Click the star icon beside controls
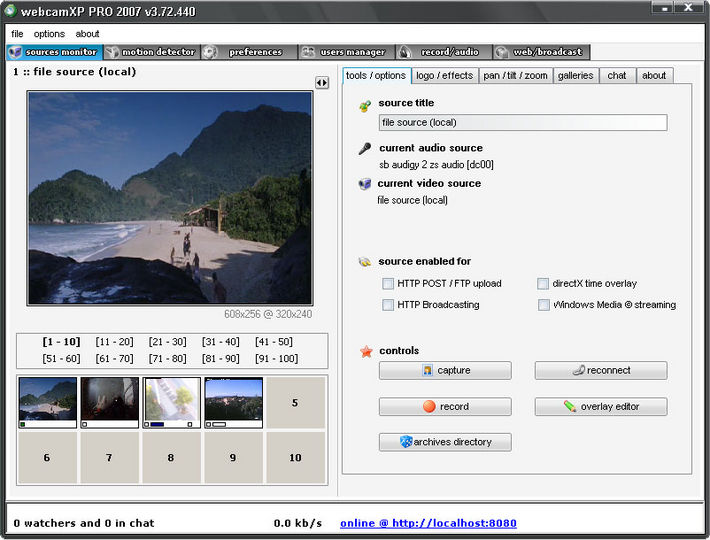This screenshot has width=710, height=540. (x=366, y=351)
